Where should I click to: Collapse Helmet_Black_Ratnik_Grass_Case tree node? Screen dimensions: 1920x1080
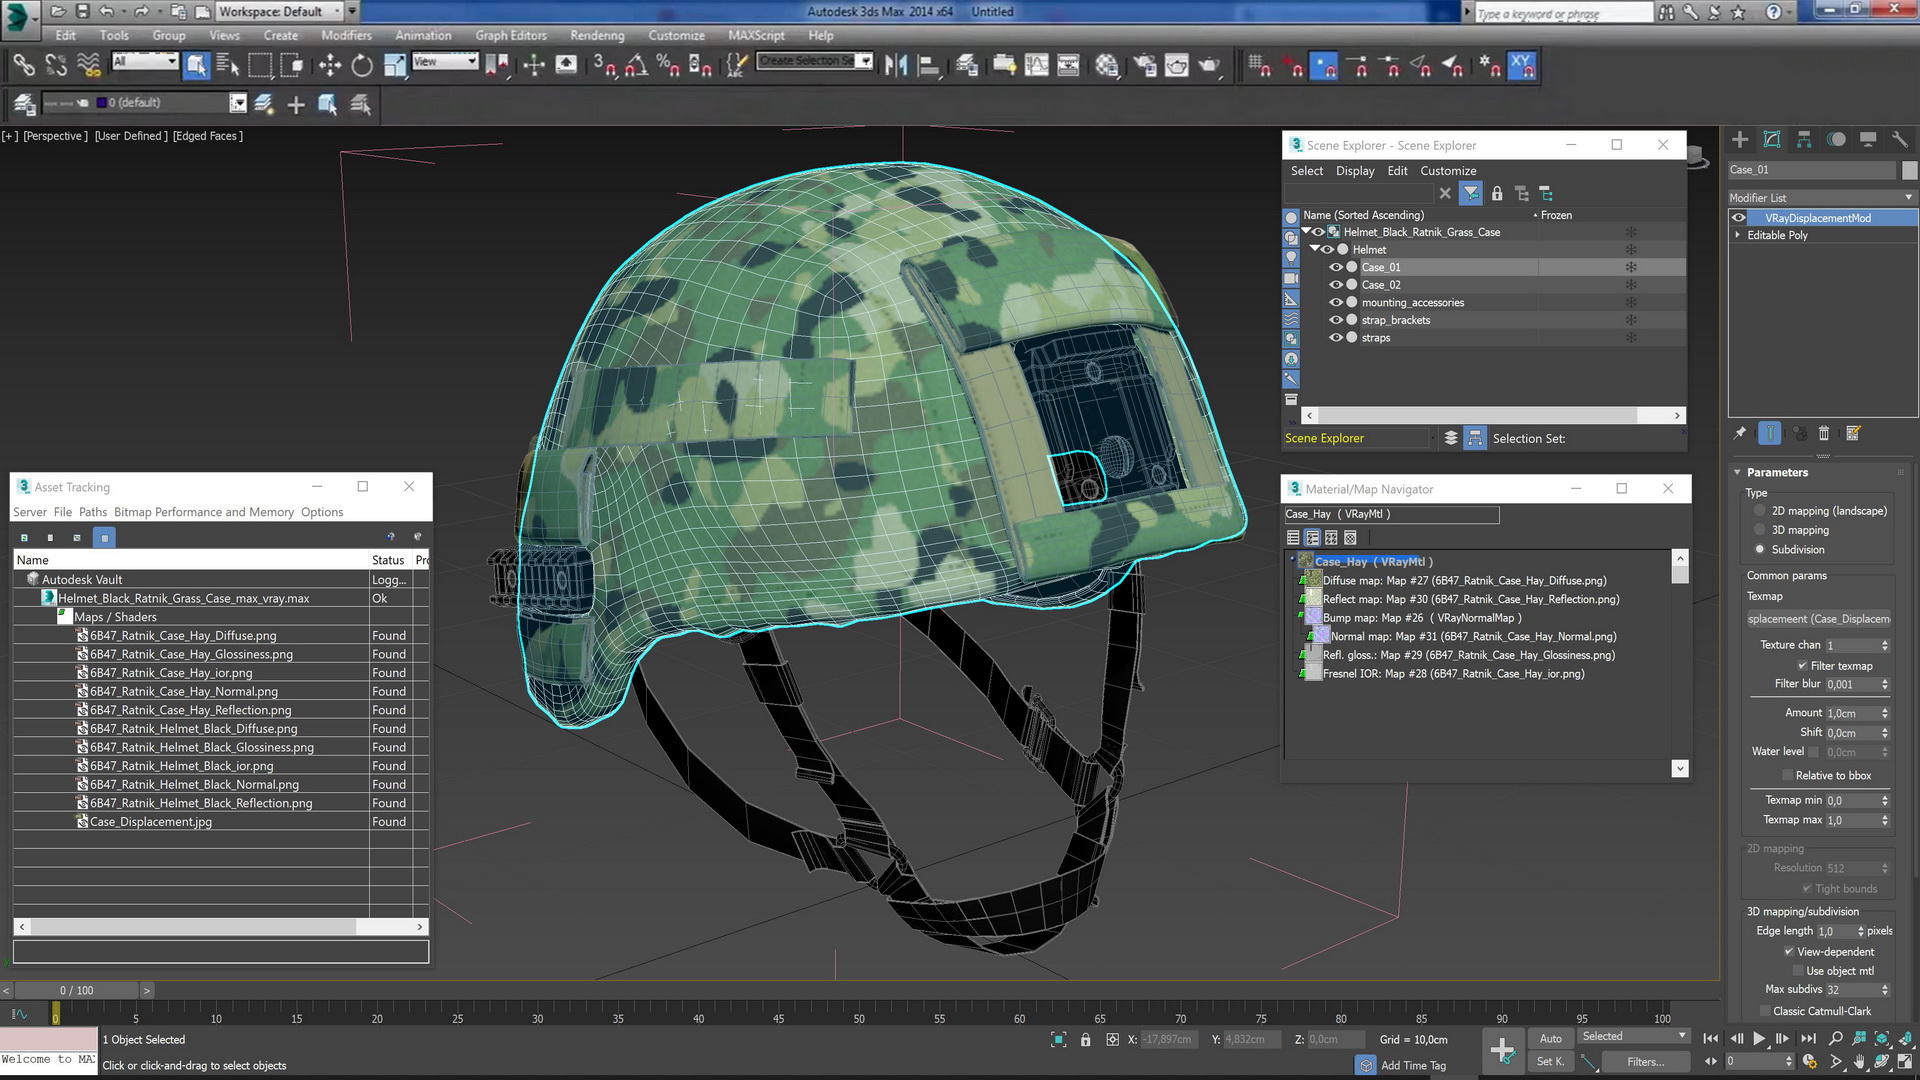pyautogui.click(x=1305, y=232)
